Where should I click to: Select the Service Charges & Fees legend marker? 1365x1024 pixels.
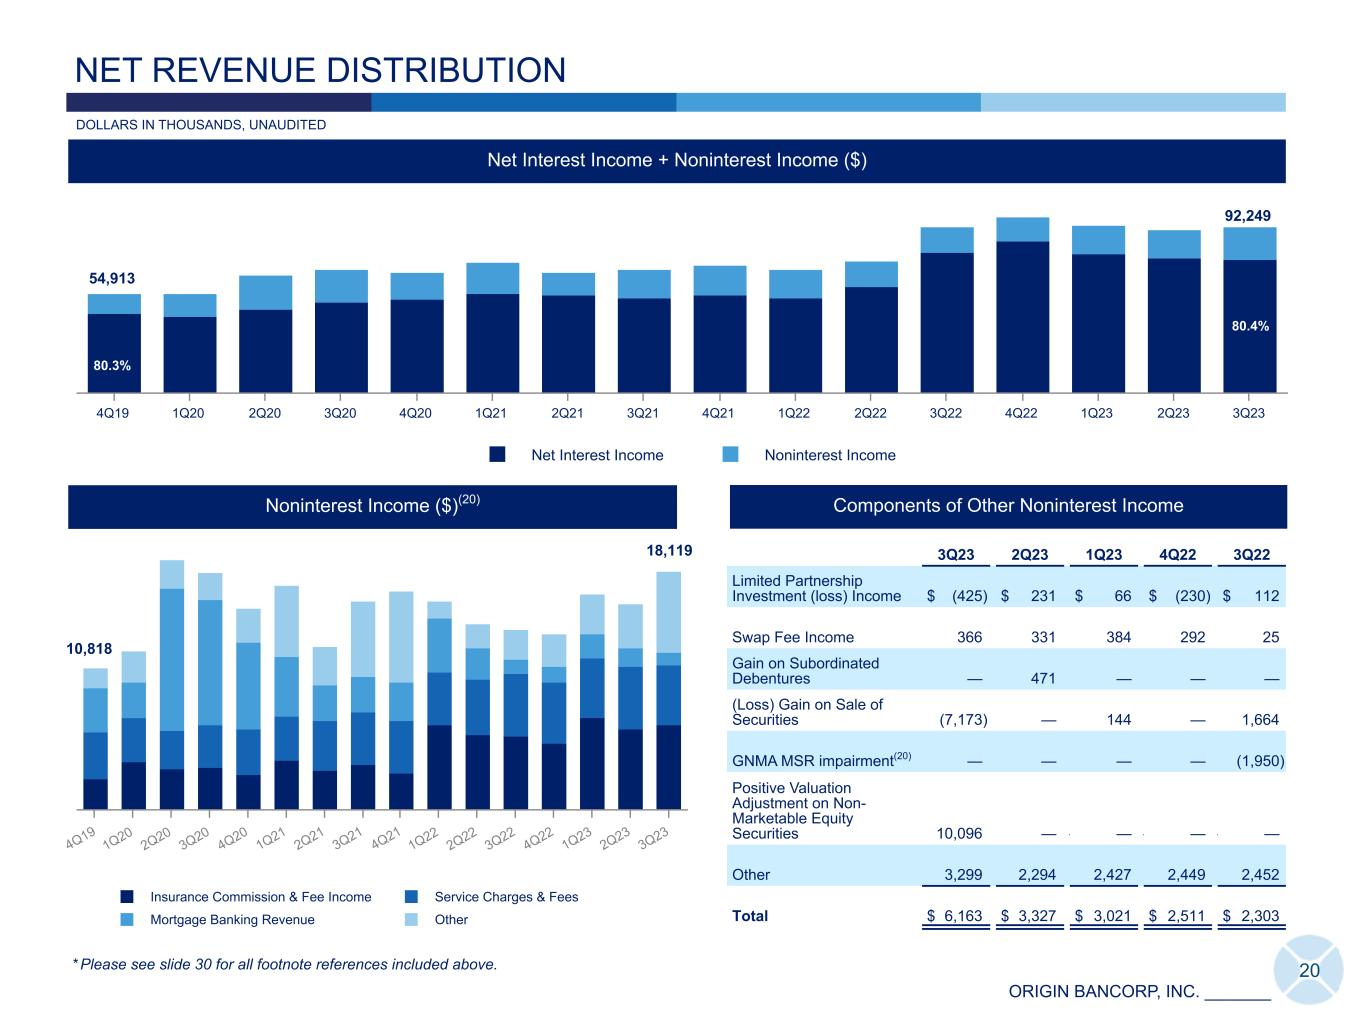[412, 897]
